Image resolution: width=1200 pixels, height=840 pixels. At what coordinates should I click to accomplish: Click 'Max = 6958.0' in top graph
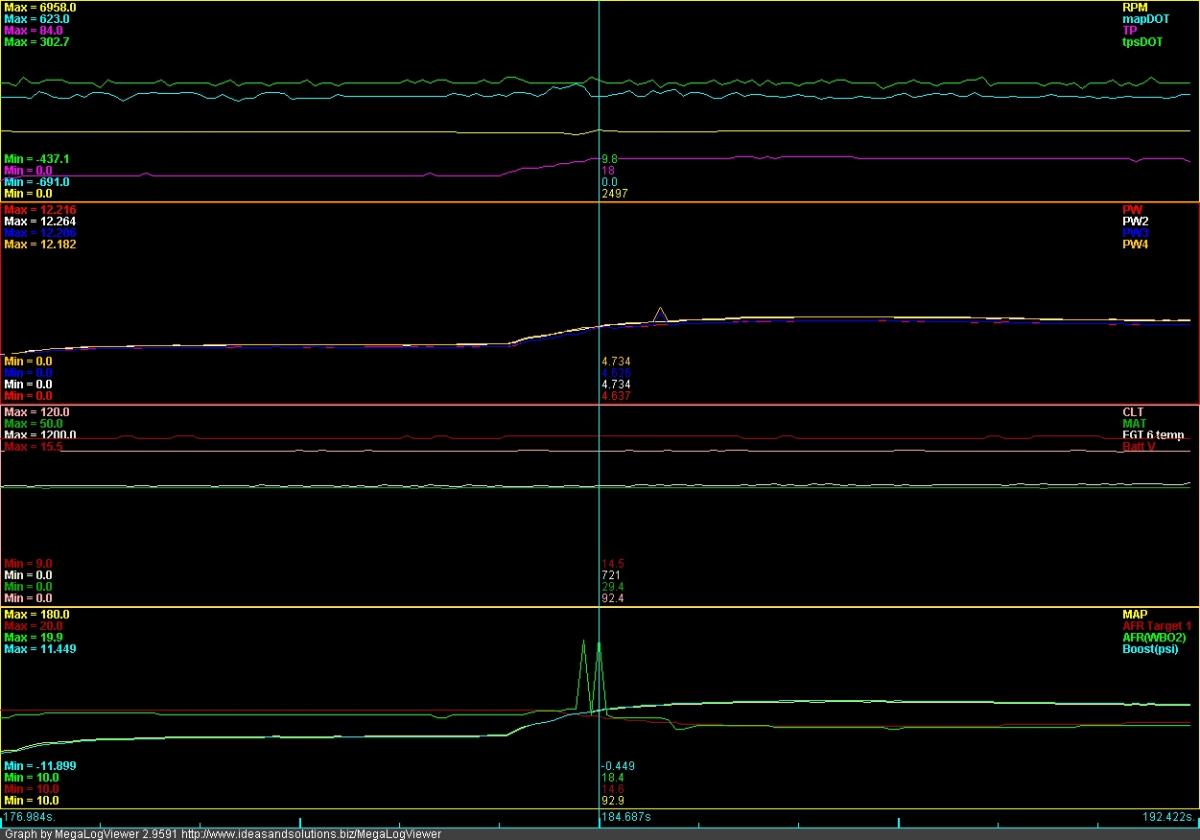(40, 7)
